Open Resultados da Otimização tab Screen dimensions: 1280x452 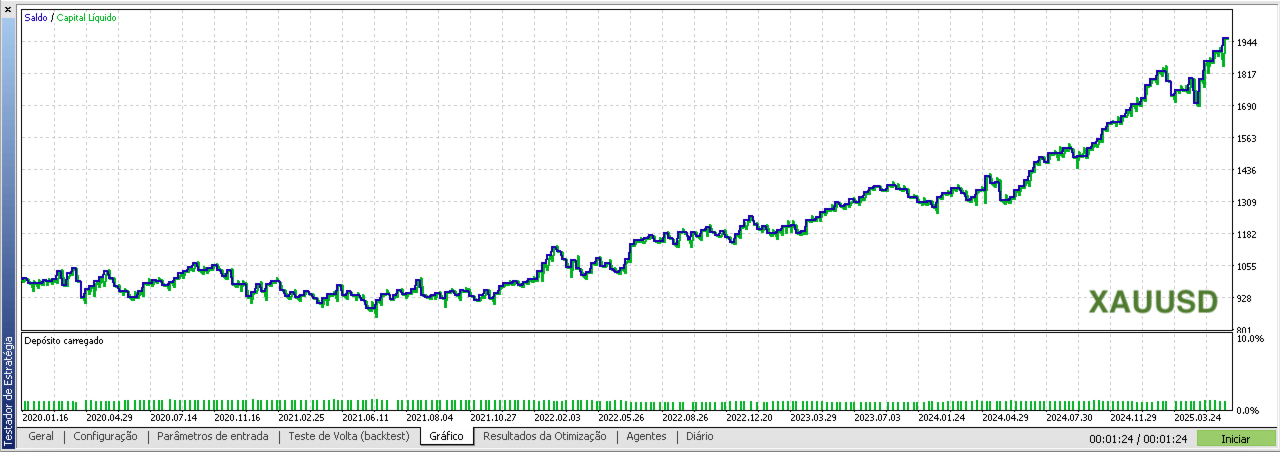coord(544,437)
